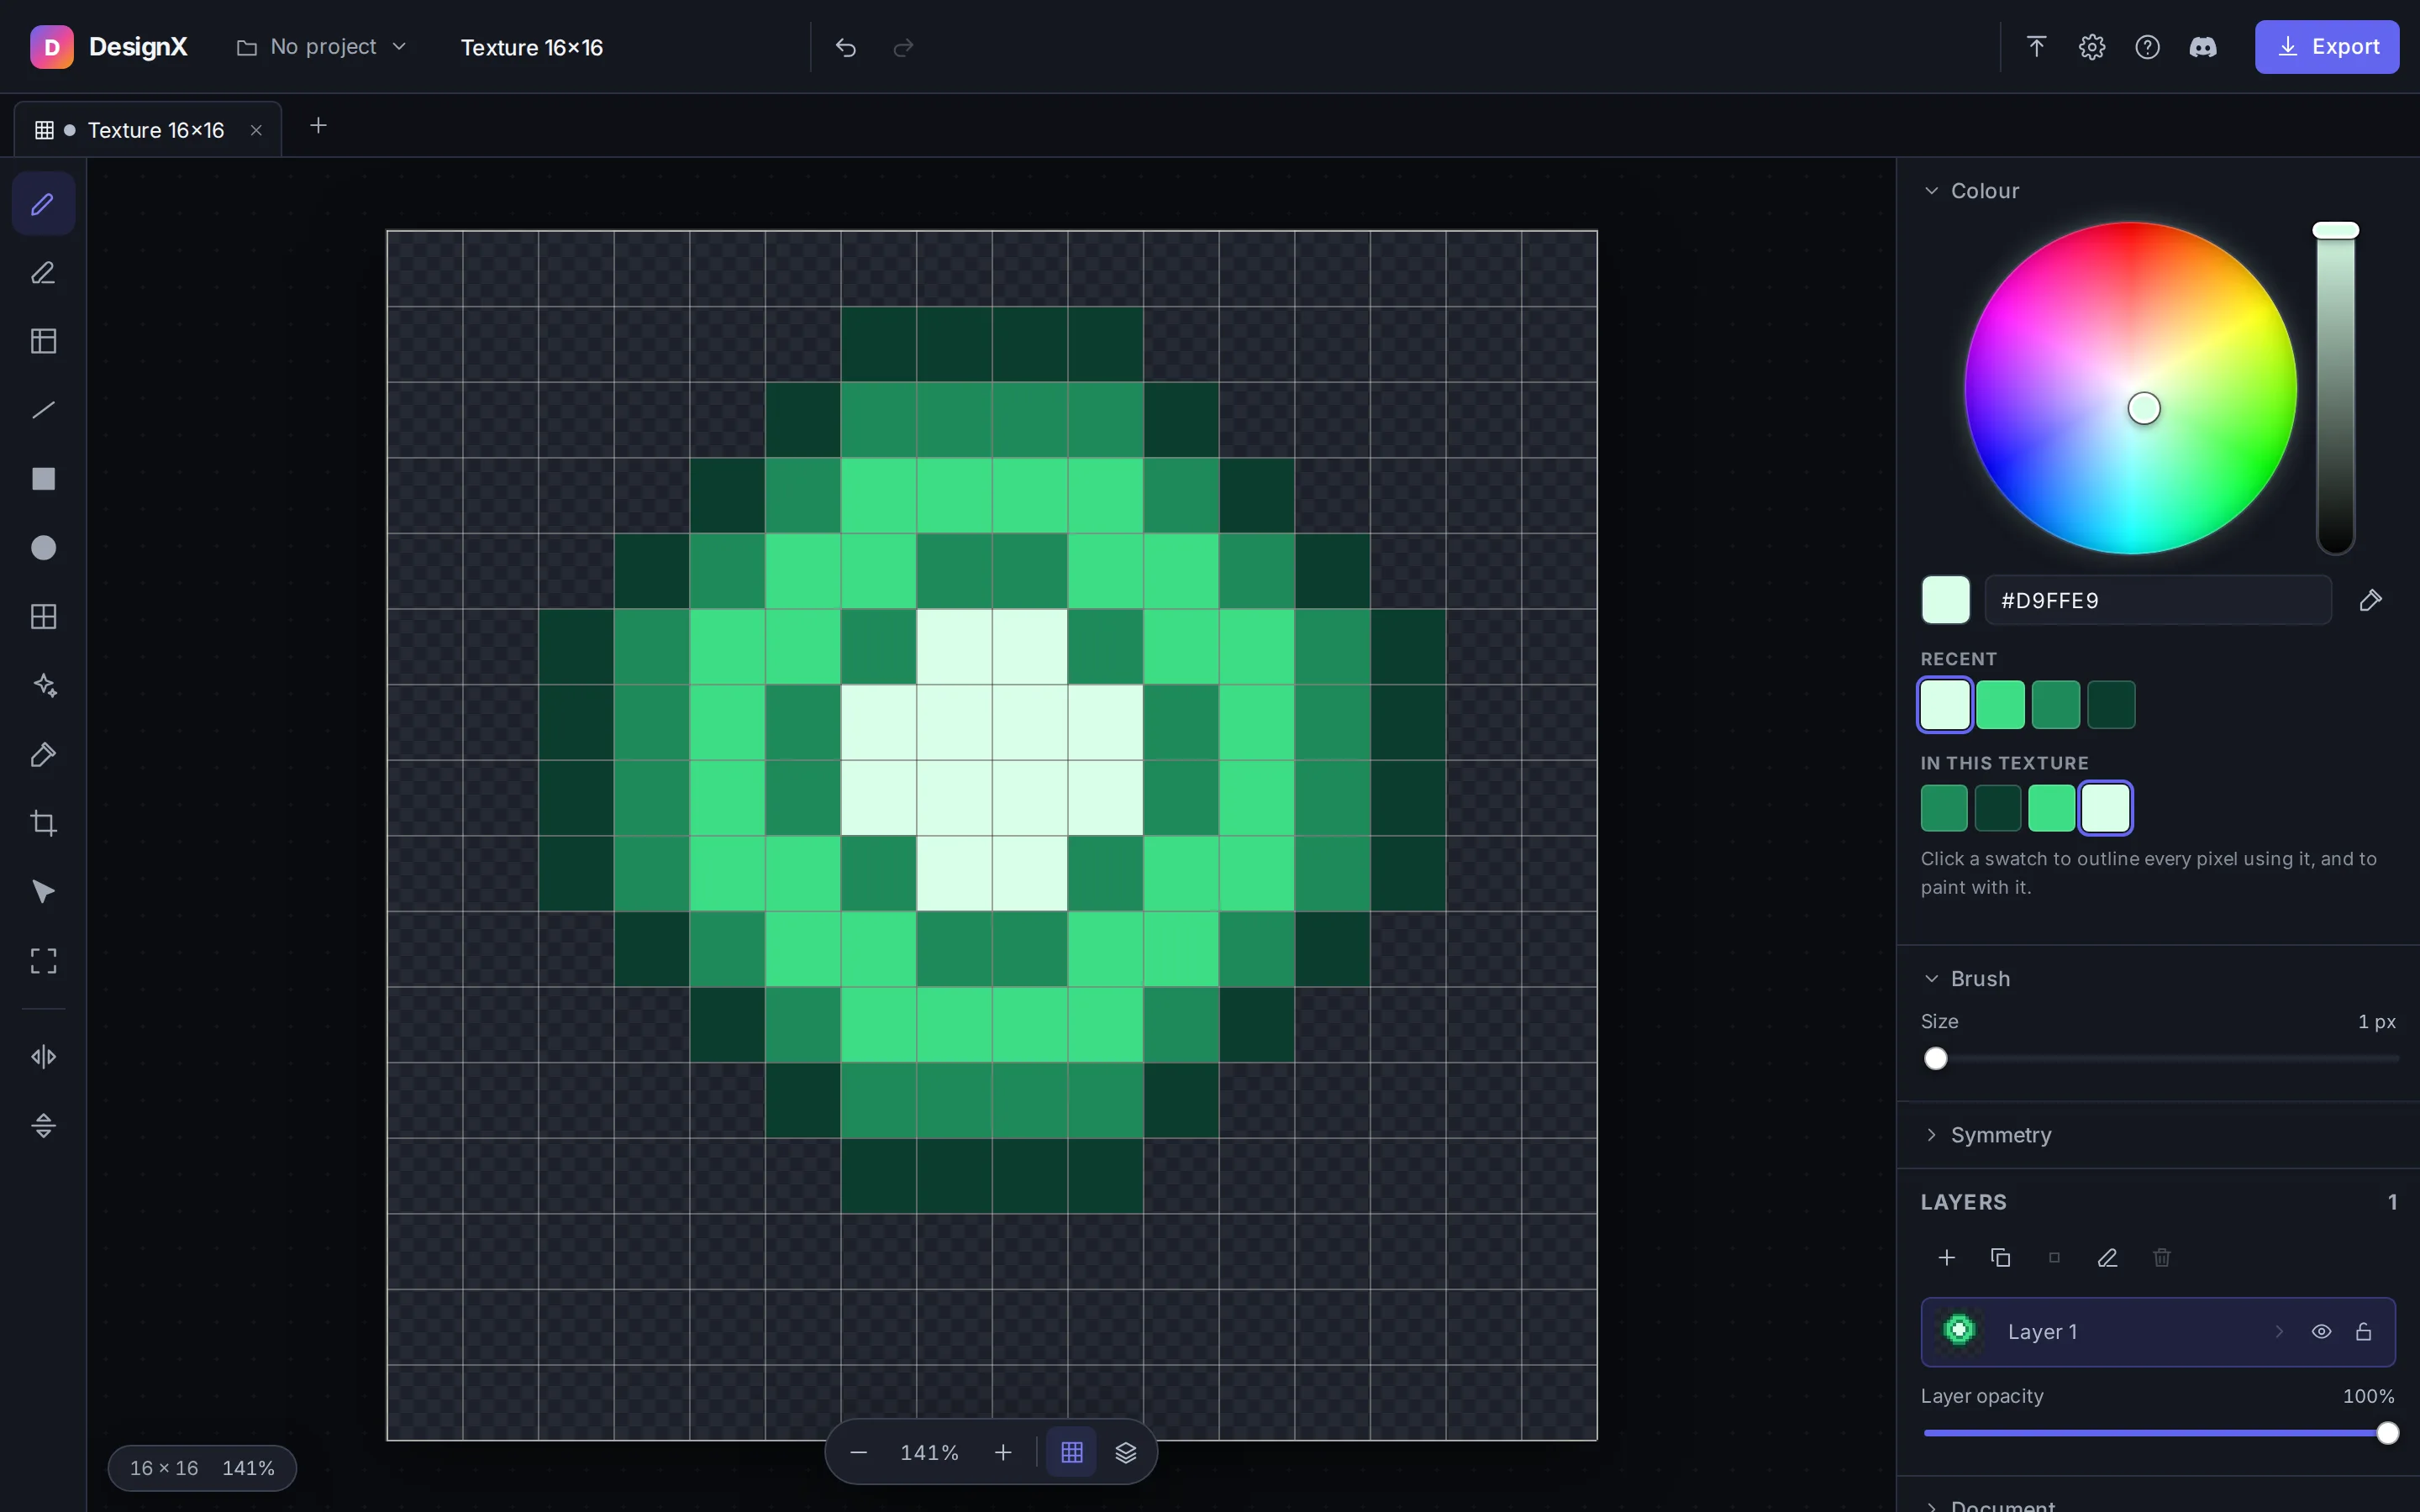Select the marquee selection frame tool

pos(43,961)
